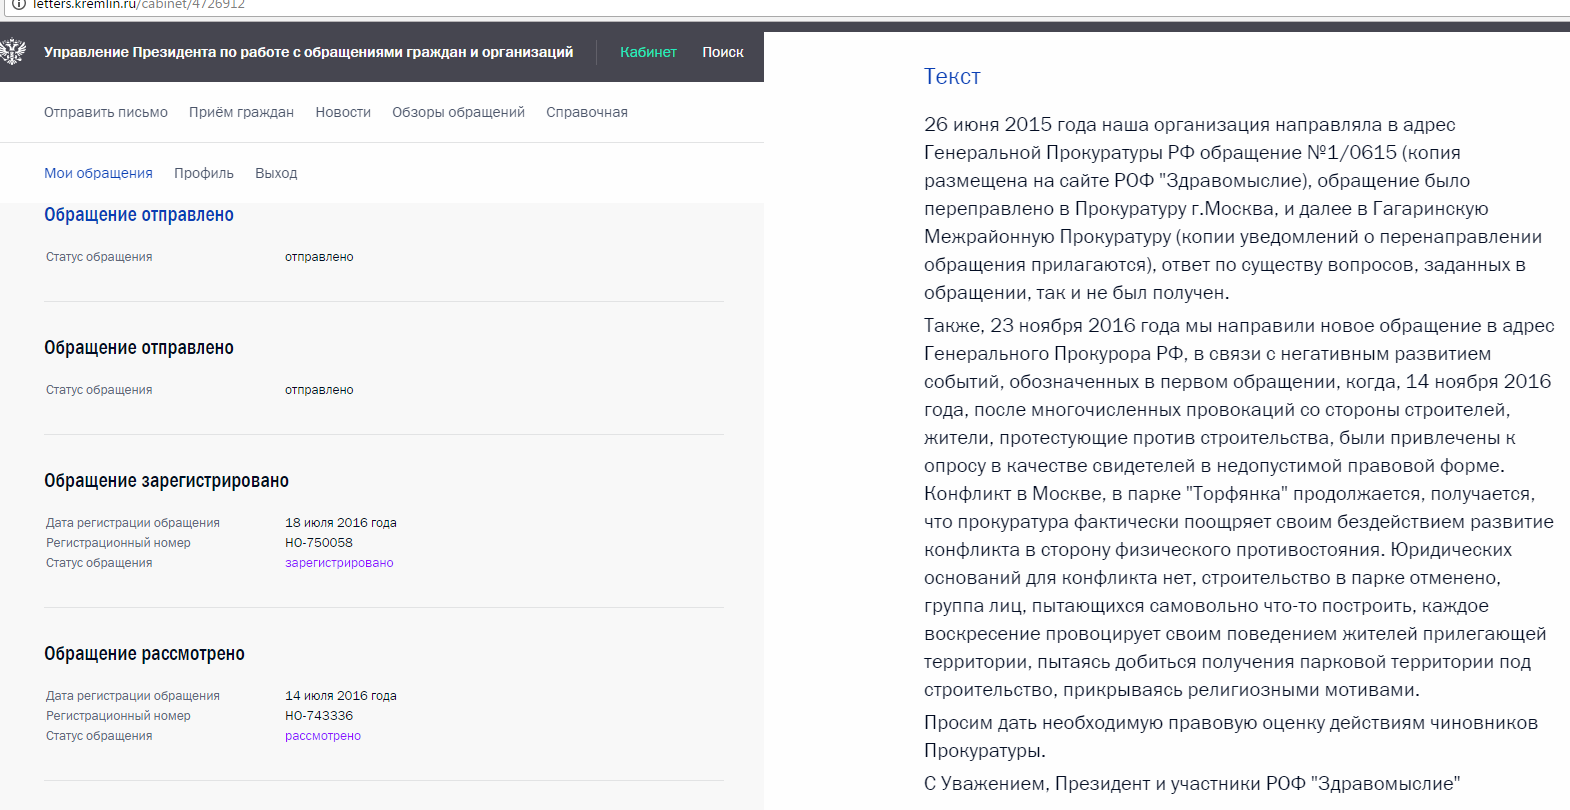Click date 18 июля 2016 года
This screenshot has width=1570, height=810.
tap(341, 523)
